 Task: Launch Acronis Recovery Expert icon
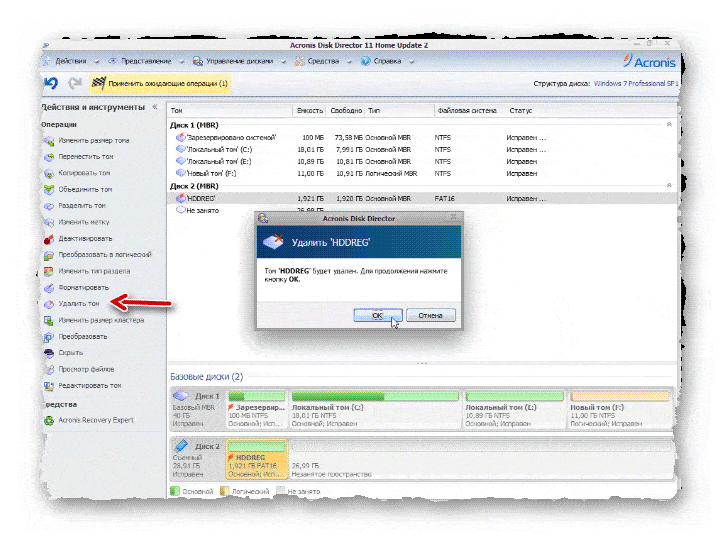49,421
